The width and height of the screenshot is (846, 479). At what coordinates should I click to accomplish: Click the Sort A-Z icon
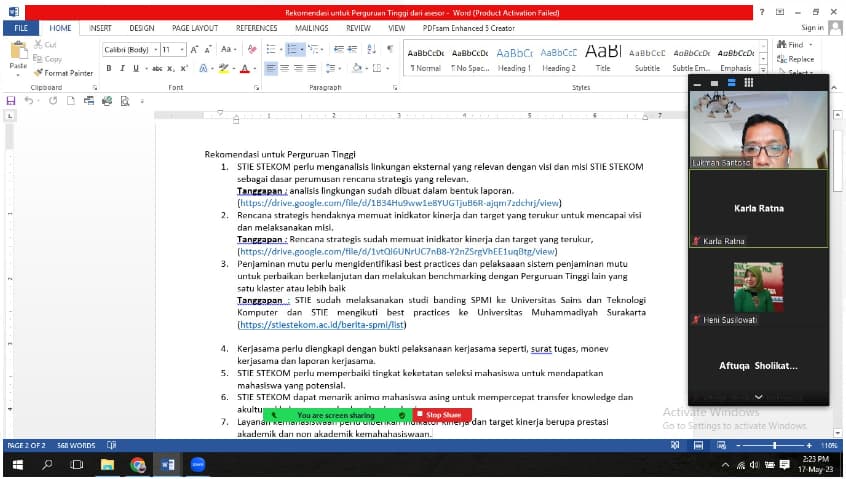pyautogui.click(x=373, y=49)
